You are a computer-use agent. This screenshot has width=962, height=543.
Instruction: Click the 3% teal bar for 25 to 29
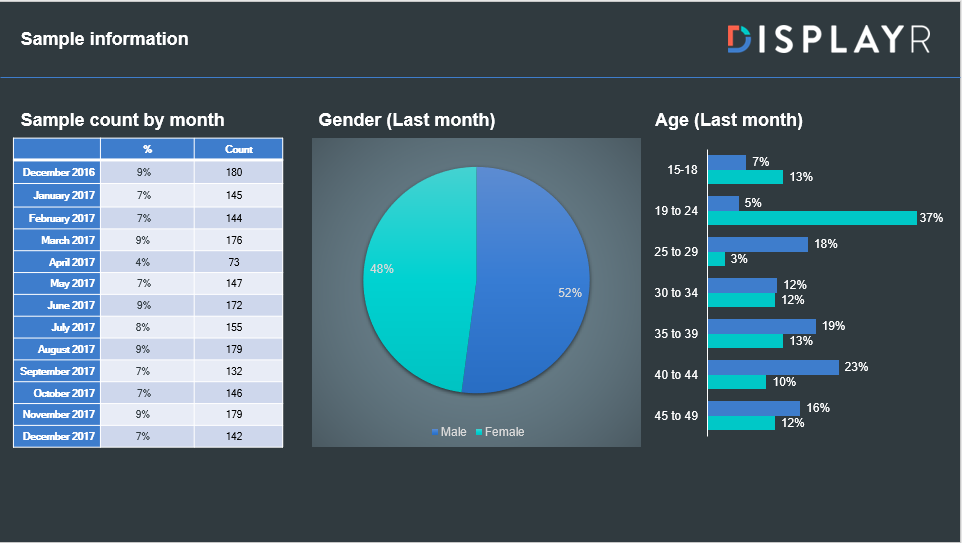[x=716, y=259]
